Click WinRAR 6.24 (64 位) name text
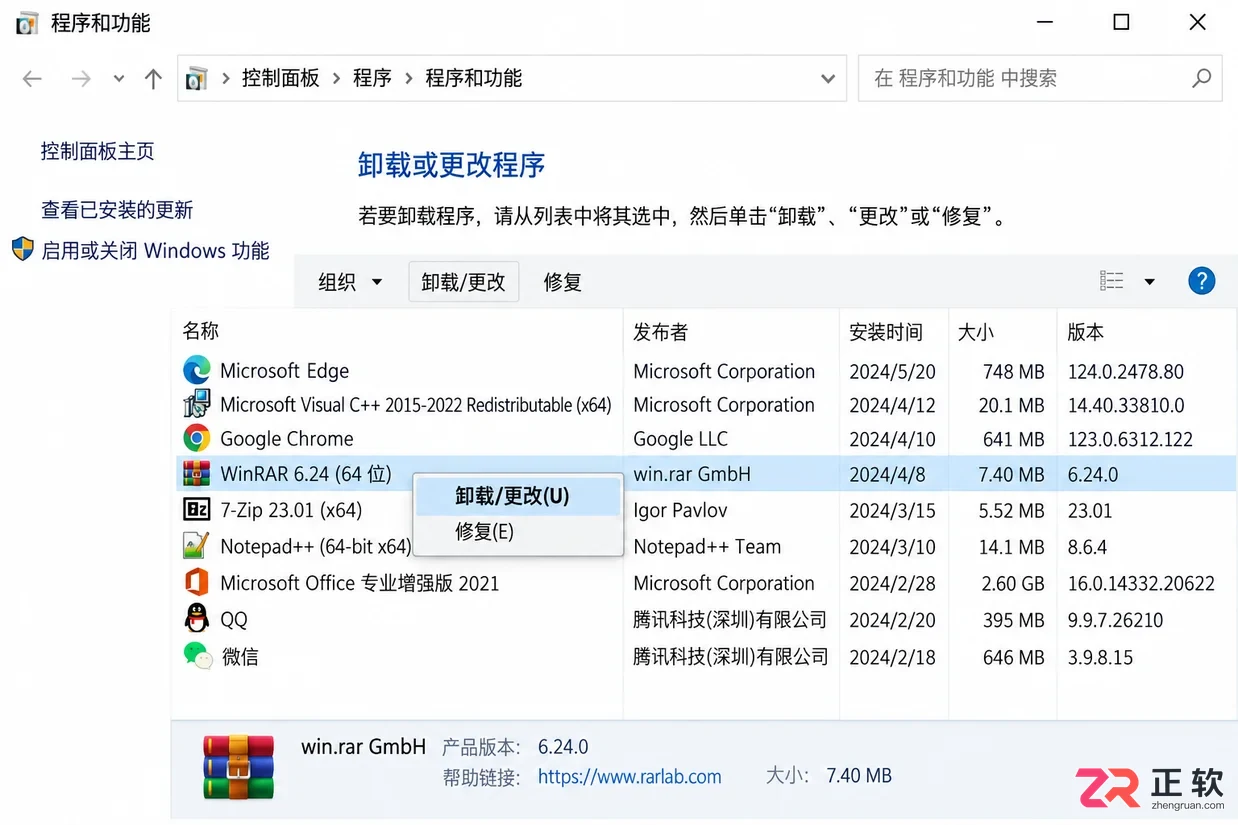This screenshot has height=825, width=1238. point(305,474)
